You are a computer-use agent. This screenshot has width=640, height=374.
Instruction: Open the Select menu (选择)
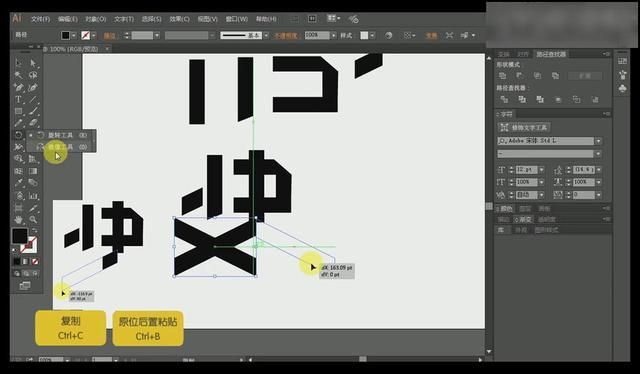(151, 19)
